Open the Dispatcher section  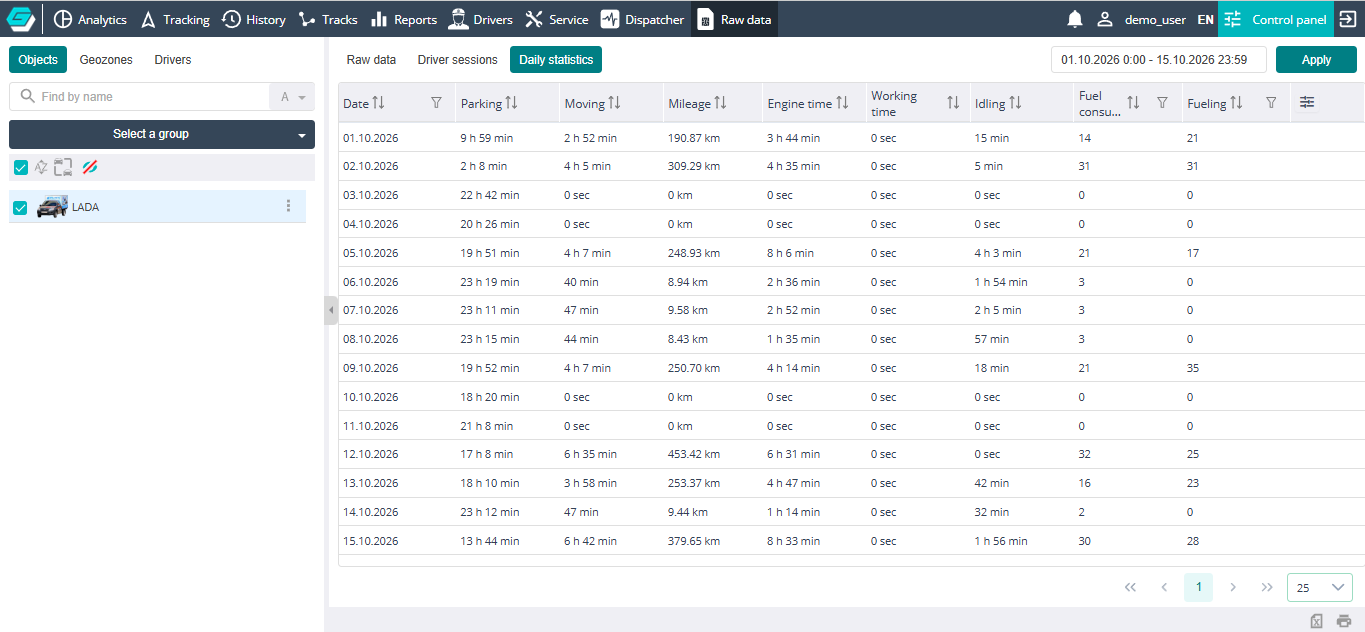pos(643,19)
